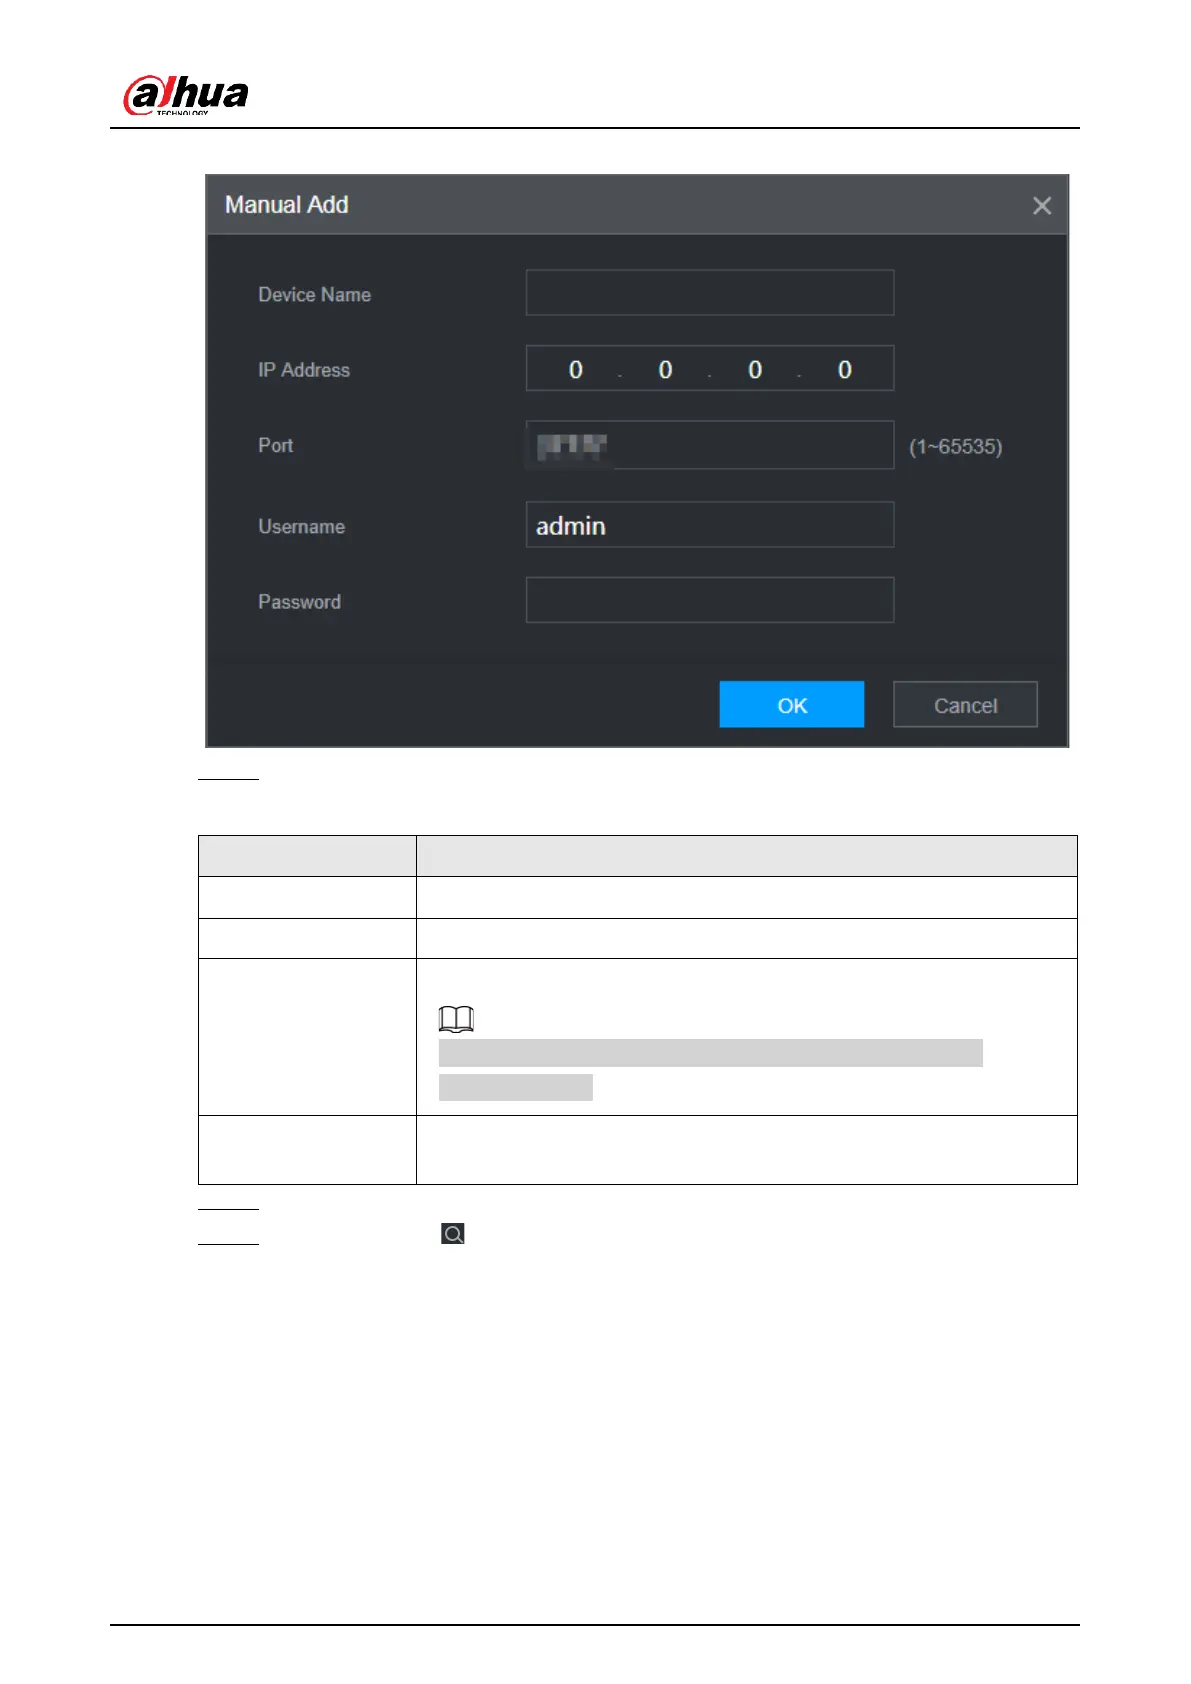Close the Manual Add dialog
The image size is (1191, 1684).
[x=1041, y=206]
